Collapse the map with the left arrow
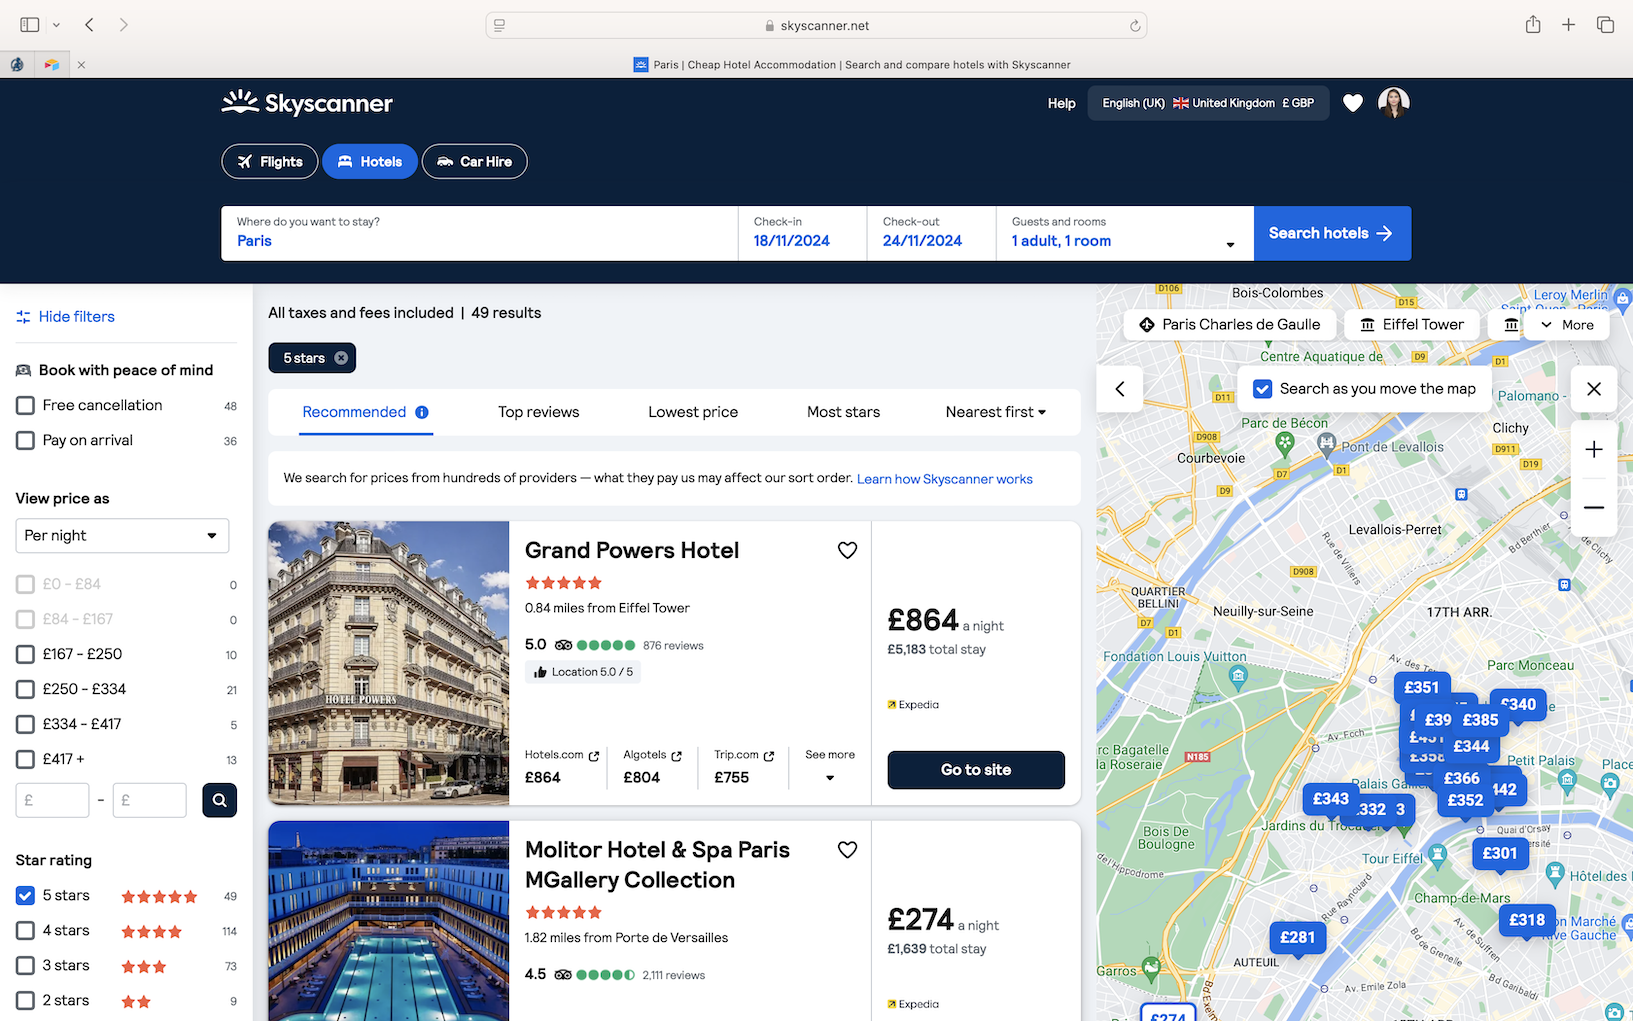This screenshot has width=1633, height=1021. [1120, 389]
